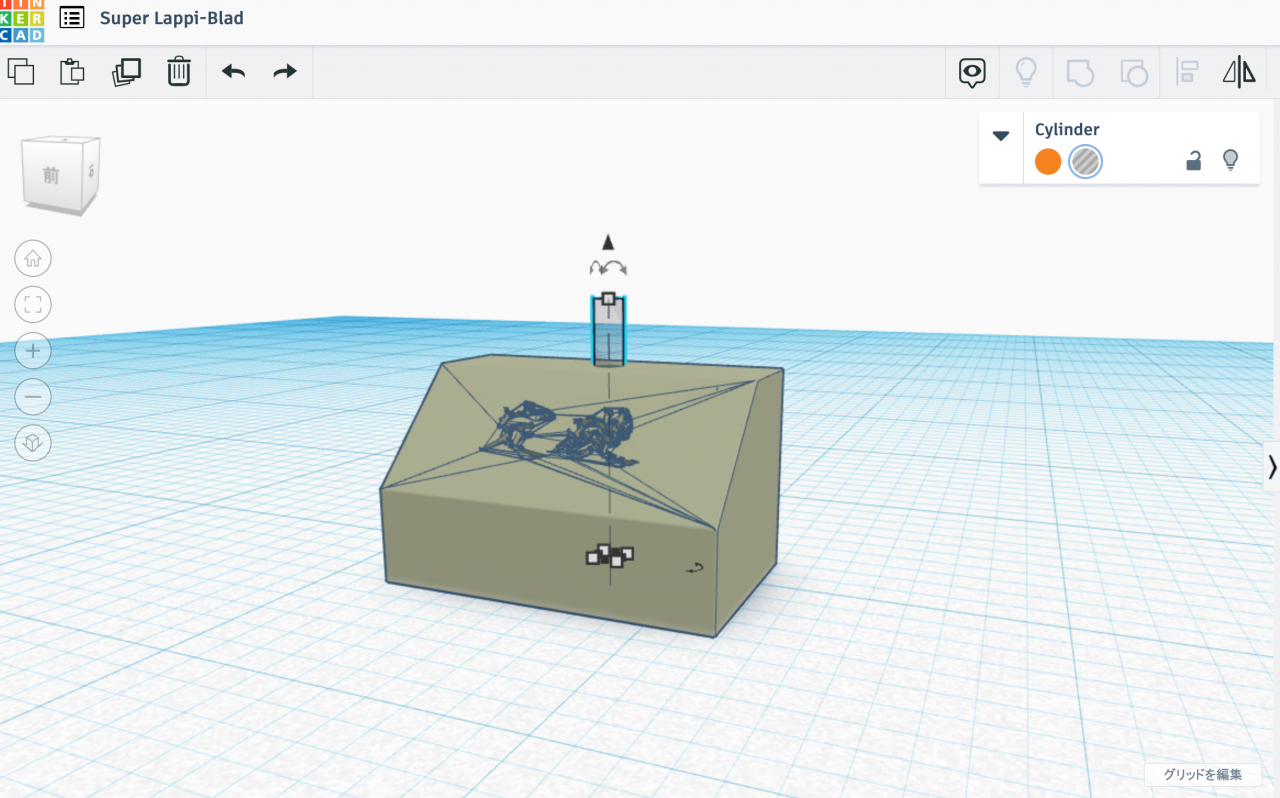The image size is (1280, 798).
Task: Click the cylinder top height handle
Action: click(608, 298)
